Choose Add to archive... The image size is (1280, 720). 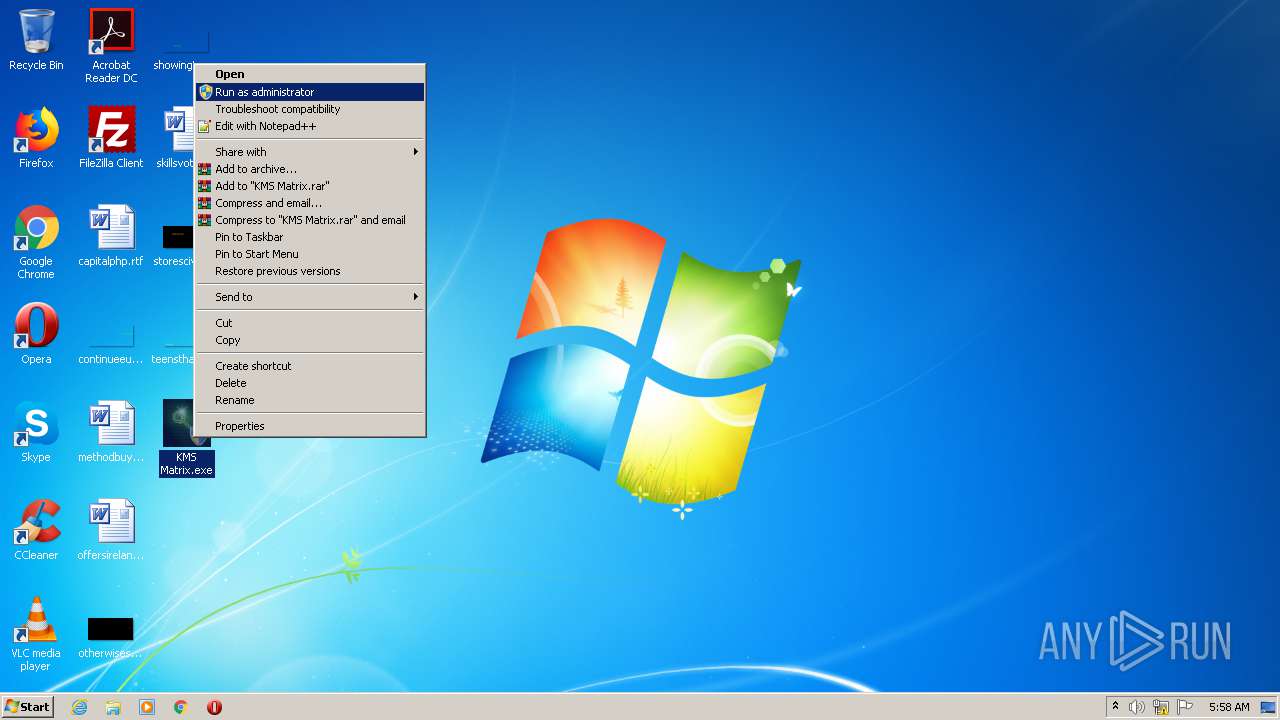310,169
